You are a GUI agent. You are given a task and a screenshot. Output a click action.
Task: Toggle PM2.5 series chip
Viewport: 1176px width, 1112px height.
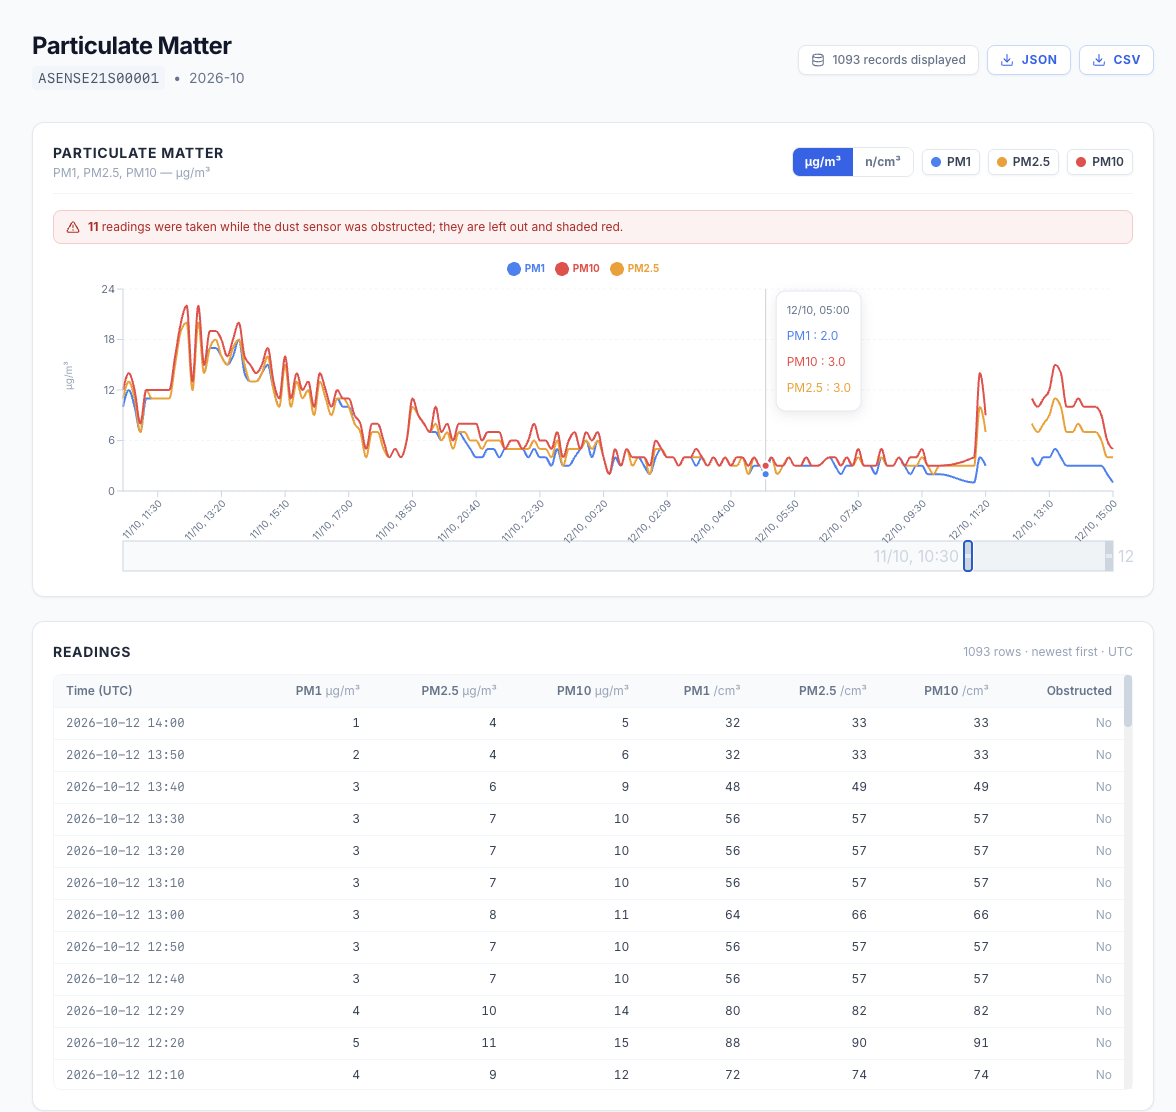(1023, 162)
